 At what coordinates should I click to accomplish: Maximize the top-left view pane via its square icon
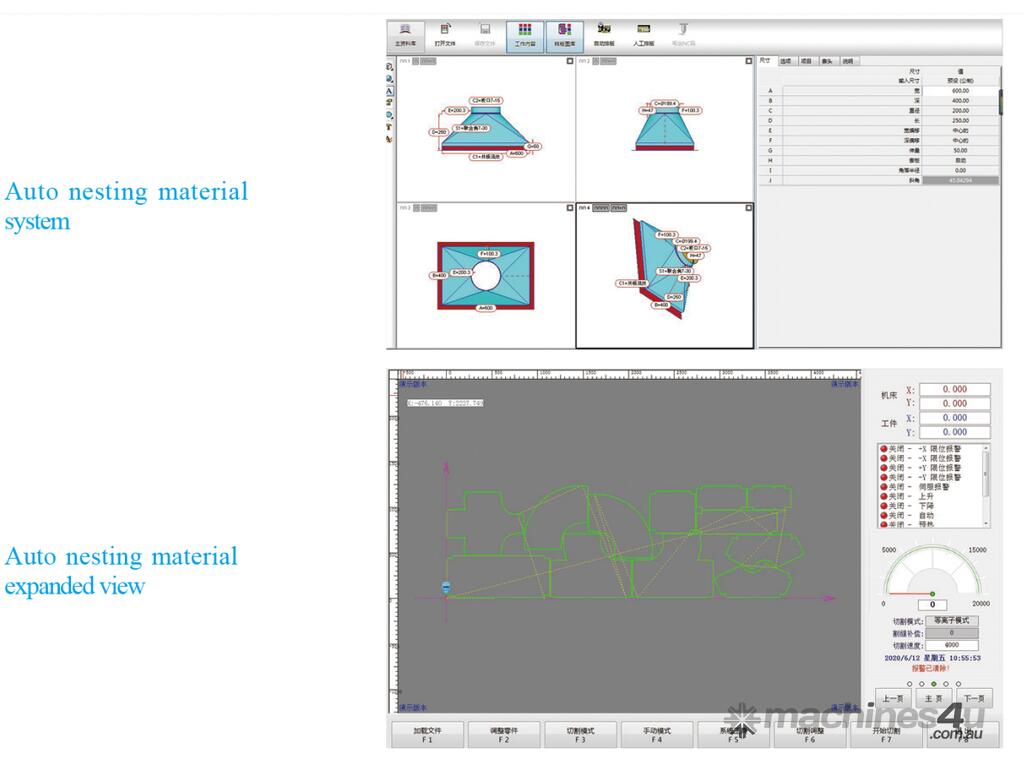570,61
